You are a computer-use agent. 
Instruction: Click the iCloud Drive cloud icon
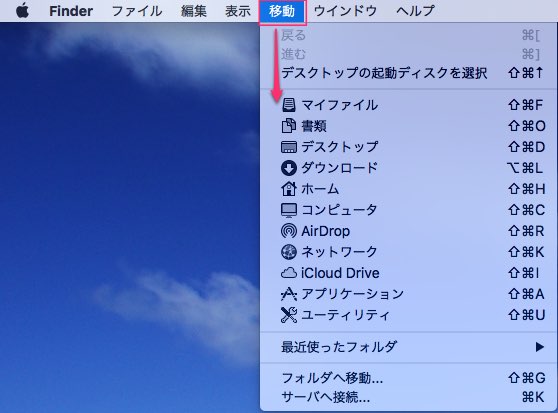pyautogui.click(x=289, y=273)
